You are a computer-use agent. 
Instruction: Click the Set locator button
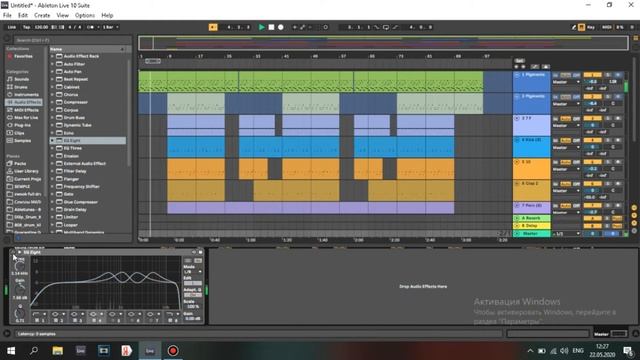tap(519, 61)
